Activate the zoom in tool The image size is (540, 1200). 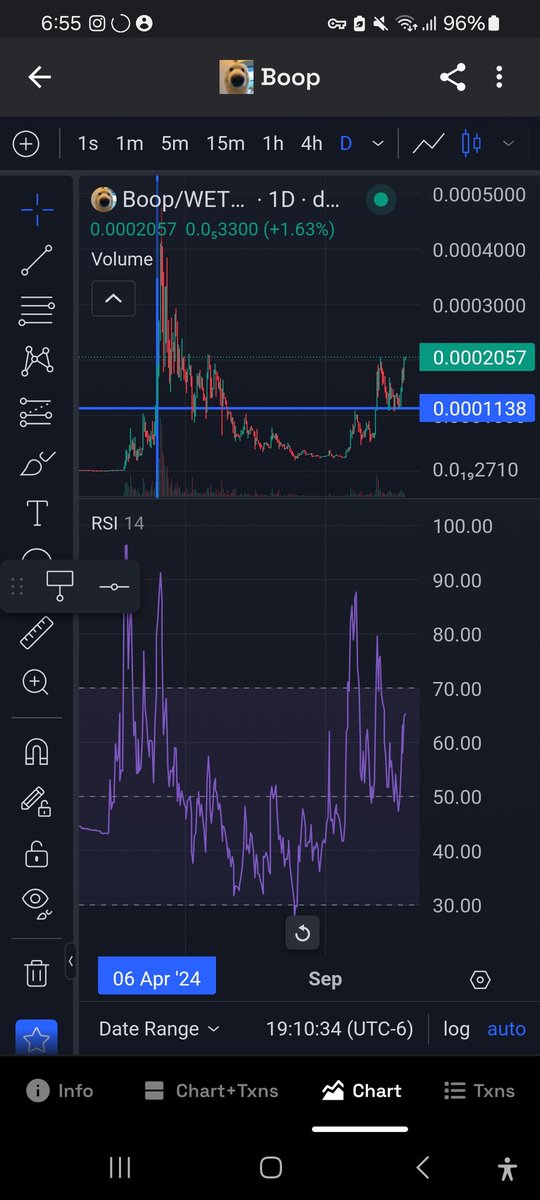coord(37,683)
